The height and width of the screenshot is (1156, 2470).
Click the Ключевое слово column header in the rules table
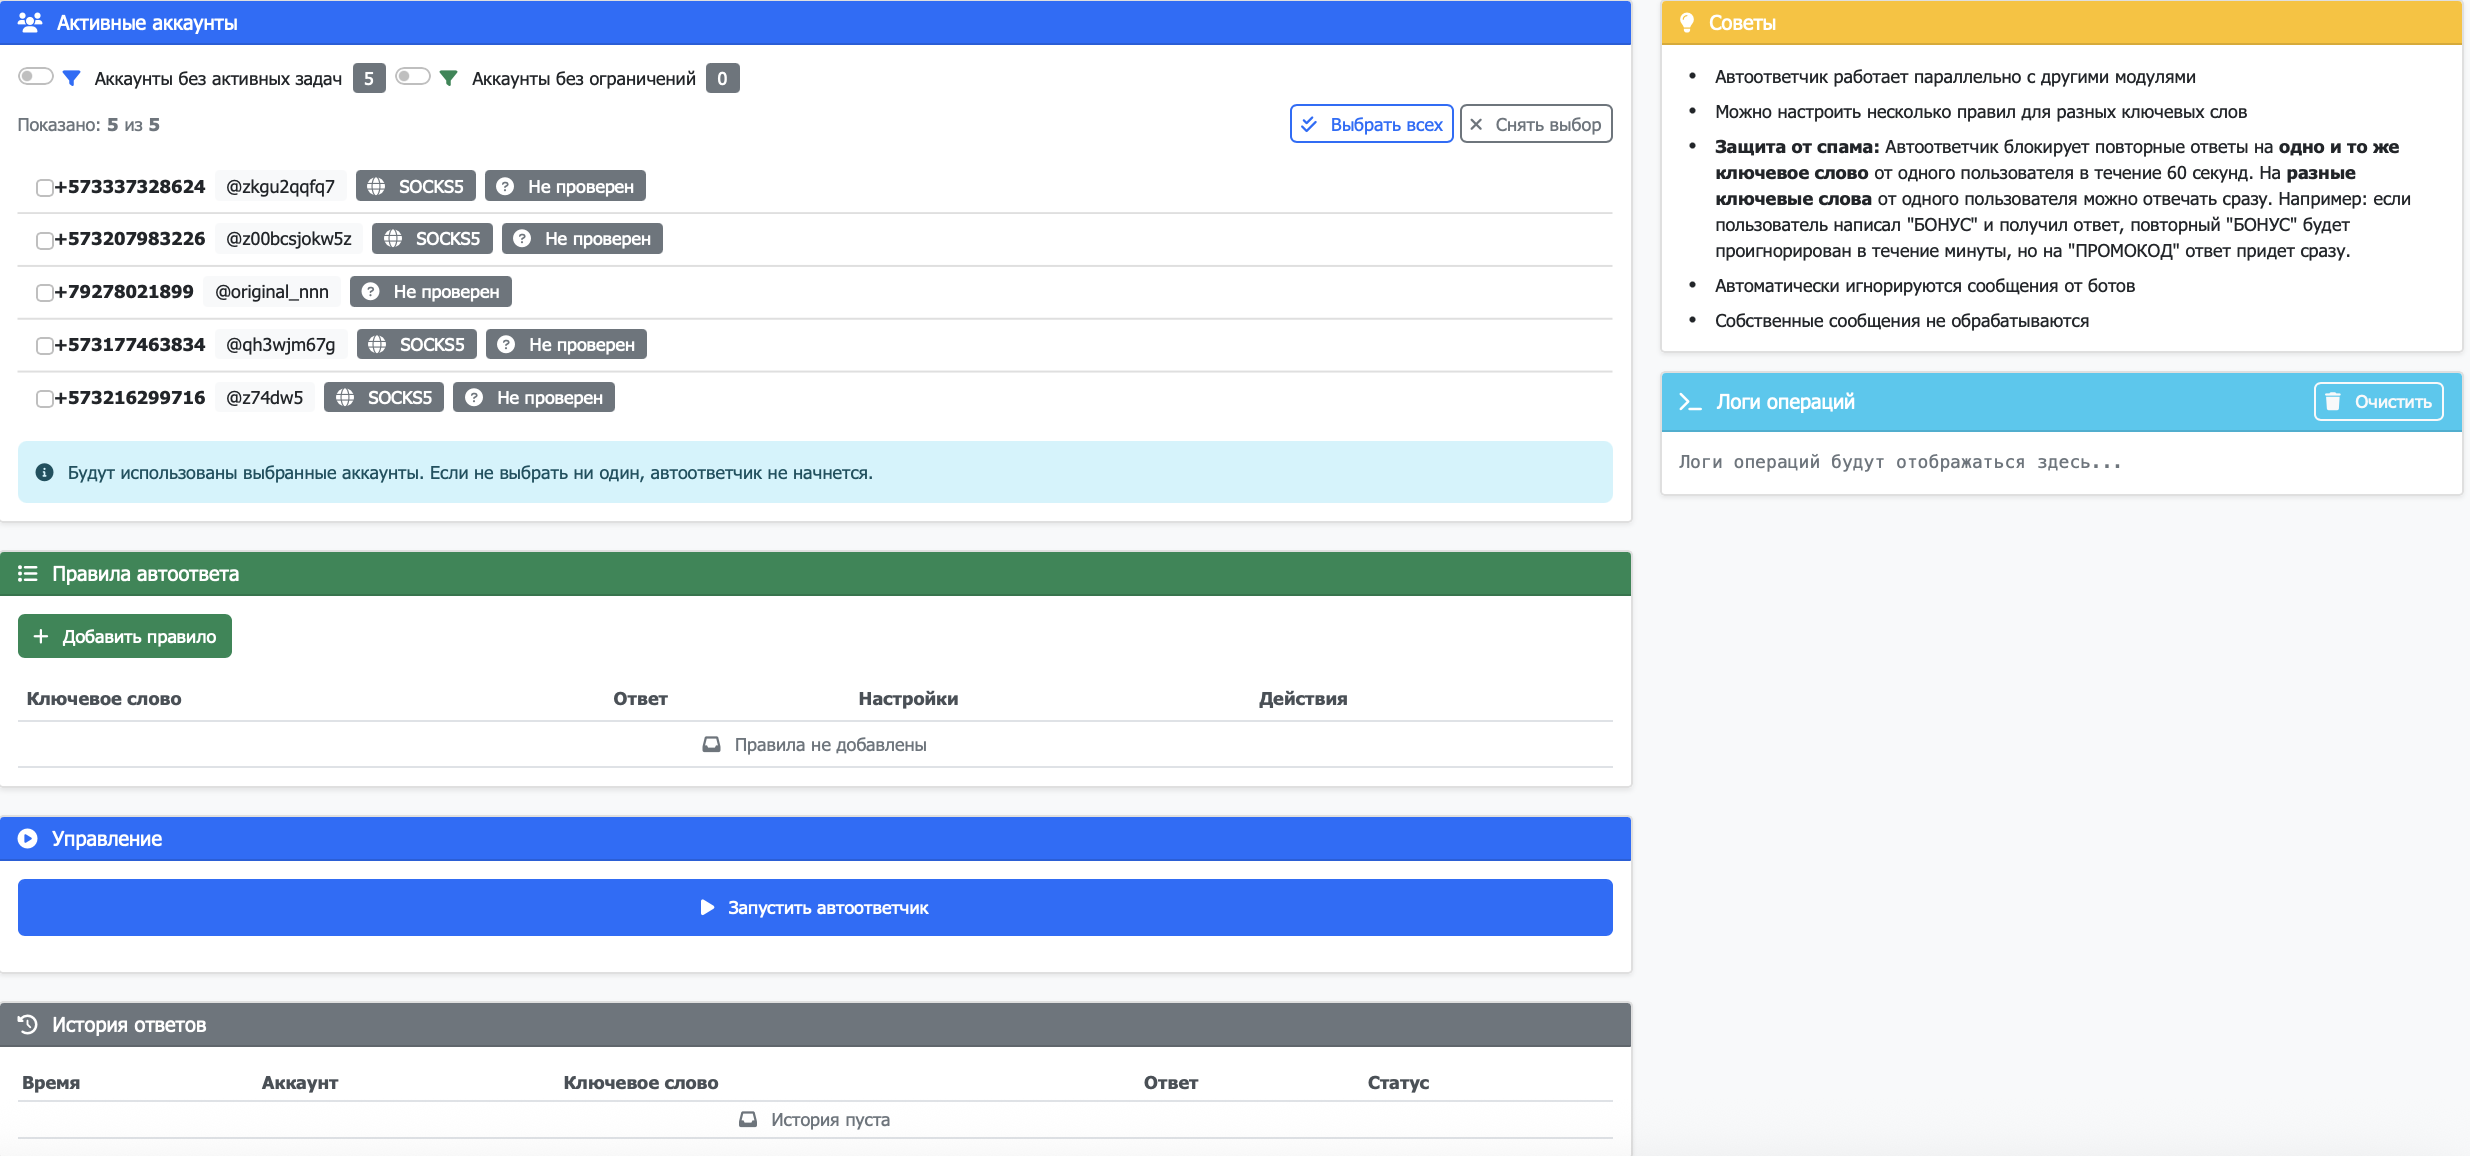[104, 699]
